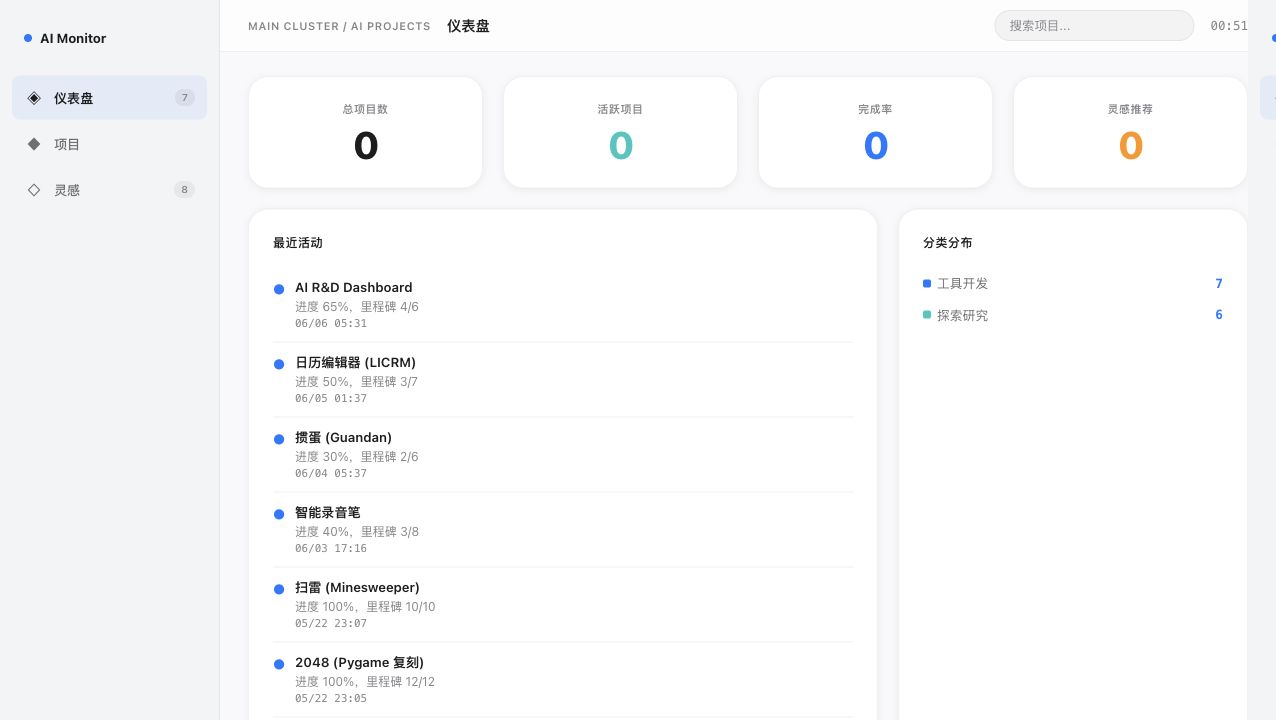Open 2048 (Pygame 复刻) activity entry
Screen dimensions: 1276x720
pos(563,680)
